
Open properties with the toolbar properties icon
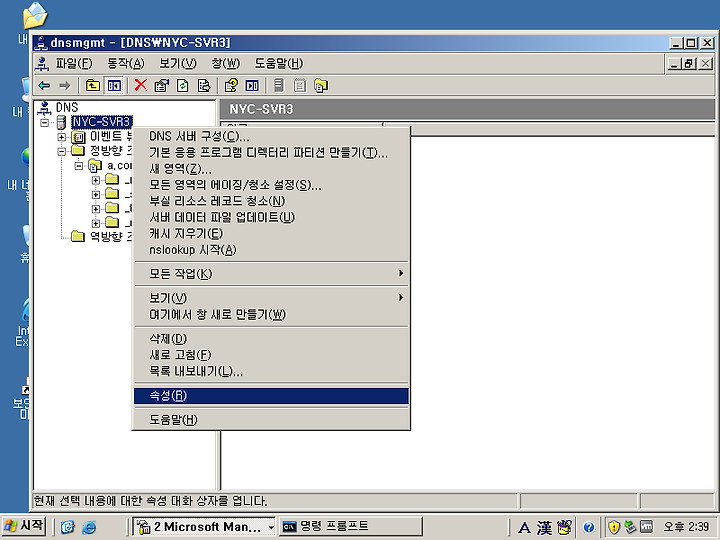[x=162, y=85]
